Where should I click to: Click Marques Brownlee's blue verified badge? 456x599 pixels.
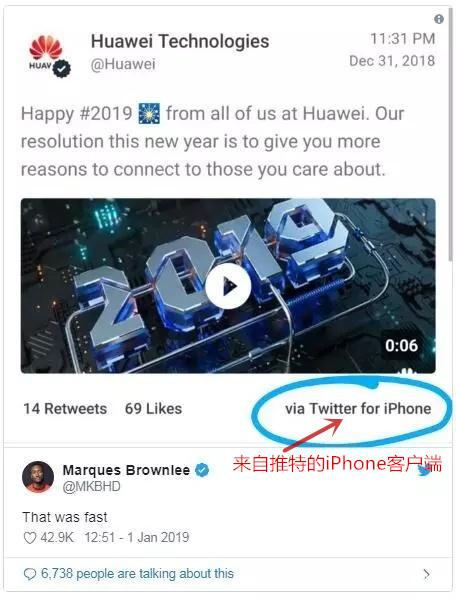click(202, 470)
